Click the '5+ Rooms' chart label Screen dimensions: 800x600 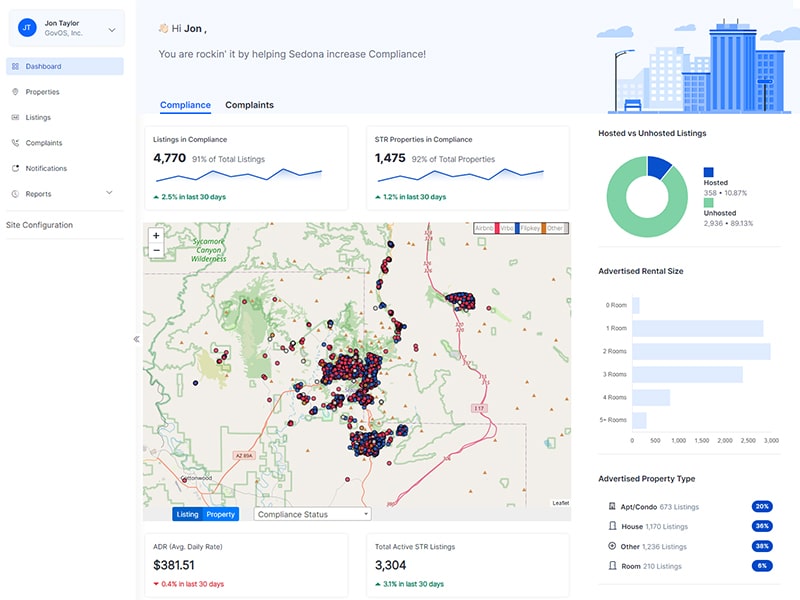613,420
